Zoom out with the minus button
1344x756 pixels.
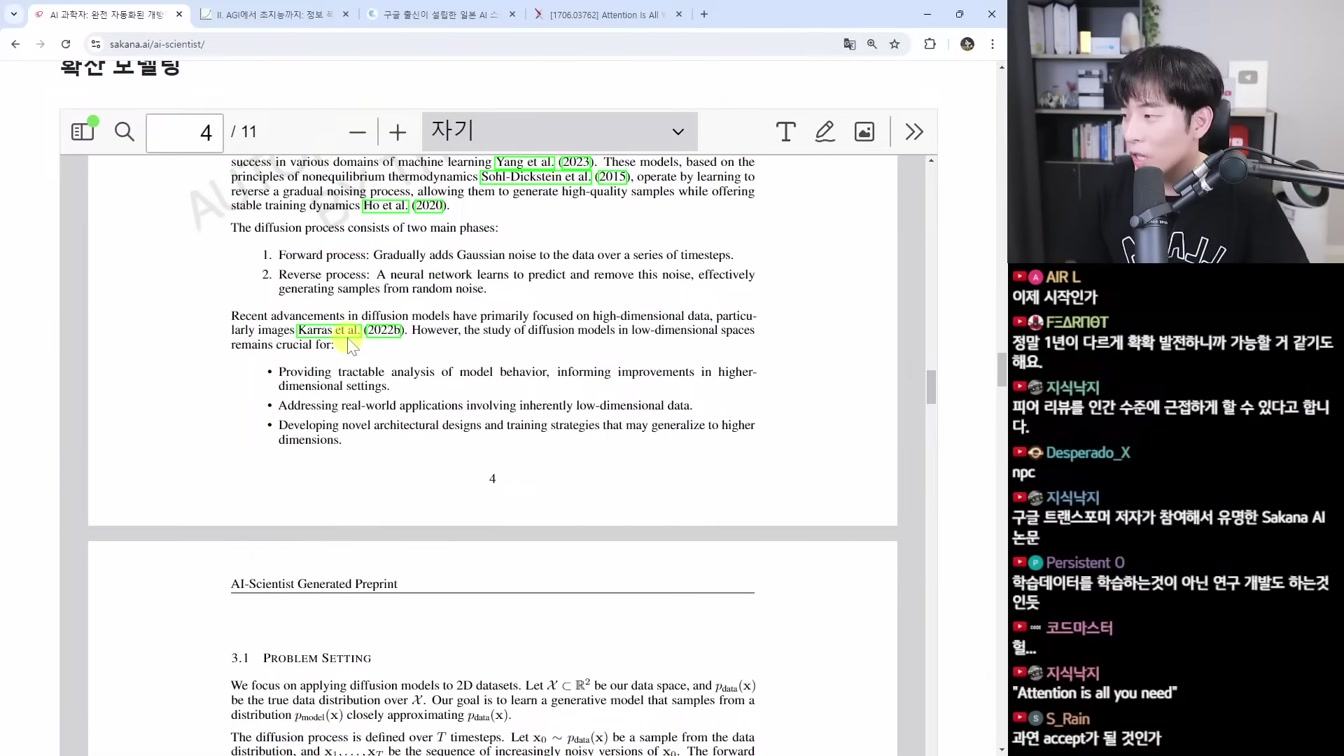(x=357, y=132)
